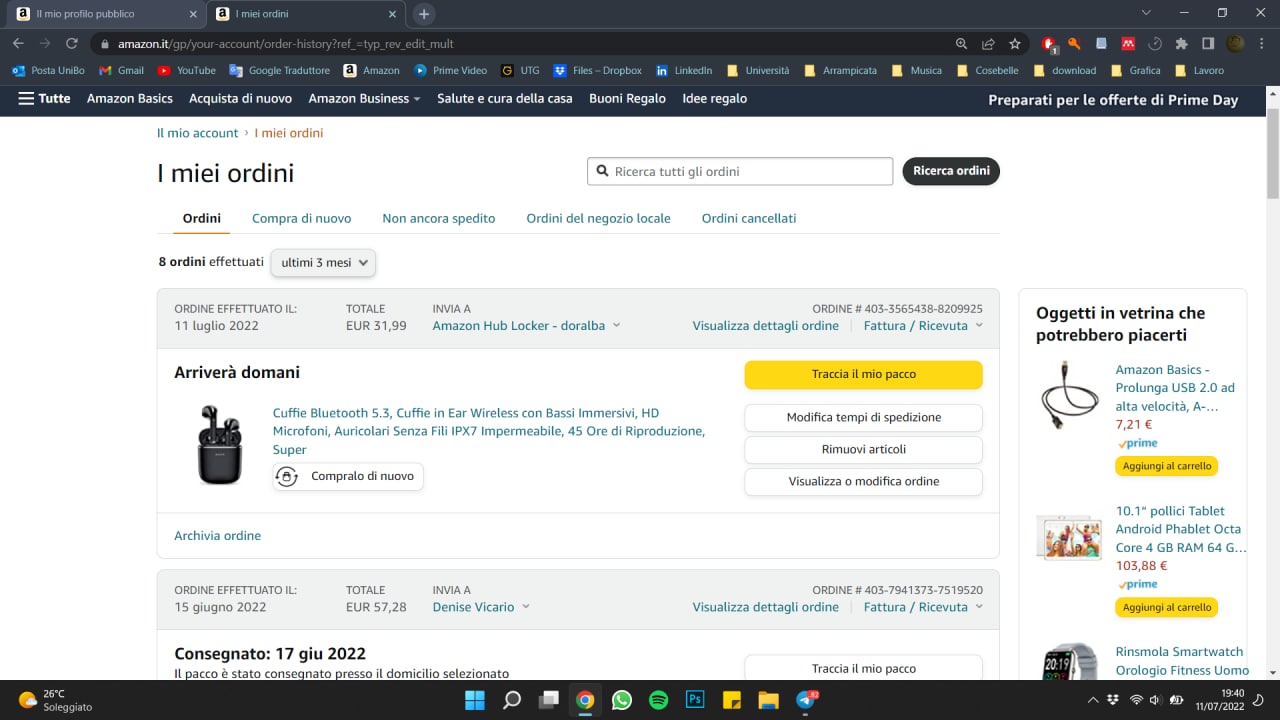Select the Non ancora spedito tab
1280x720 pixels.
tap(438, 218)
